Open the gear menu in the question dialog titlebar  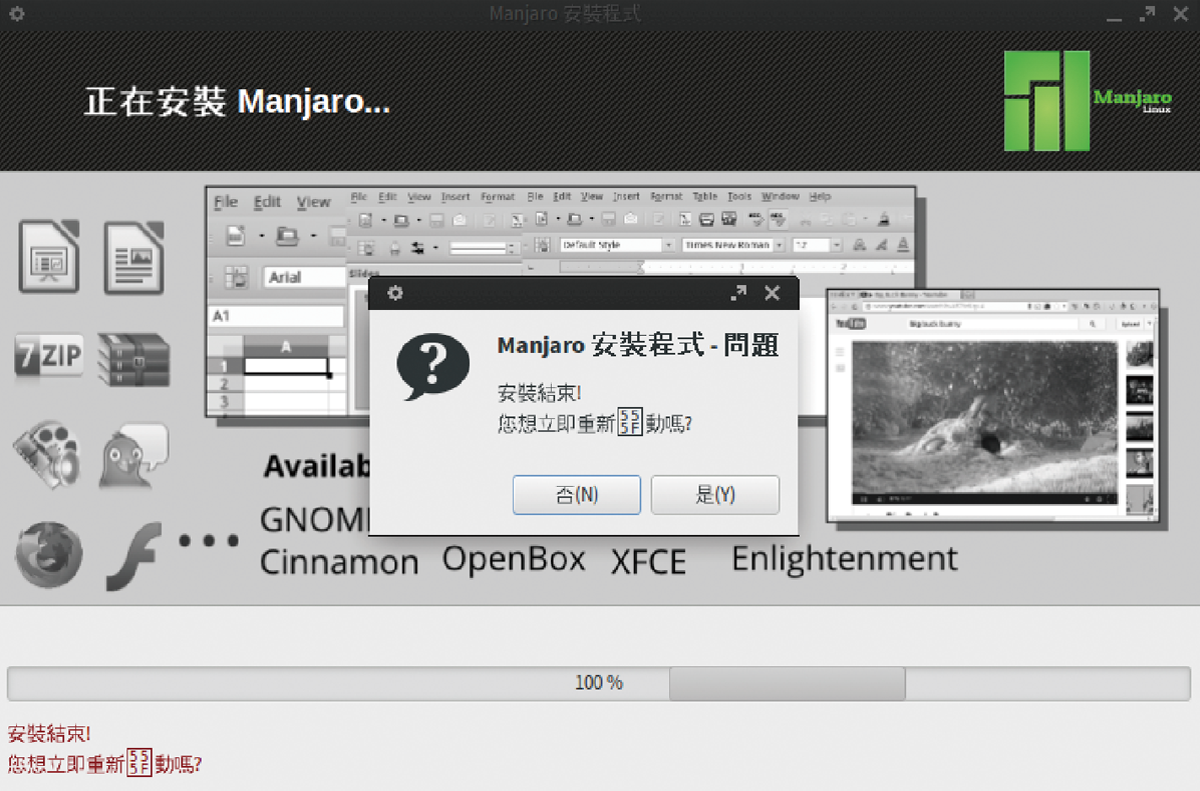395,293
